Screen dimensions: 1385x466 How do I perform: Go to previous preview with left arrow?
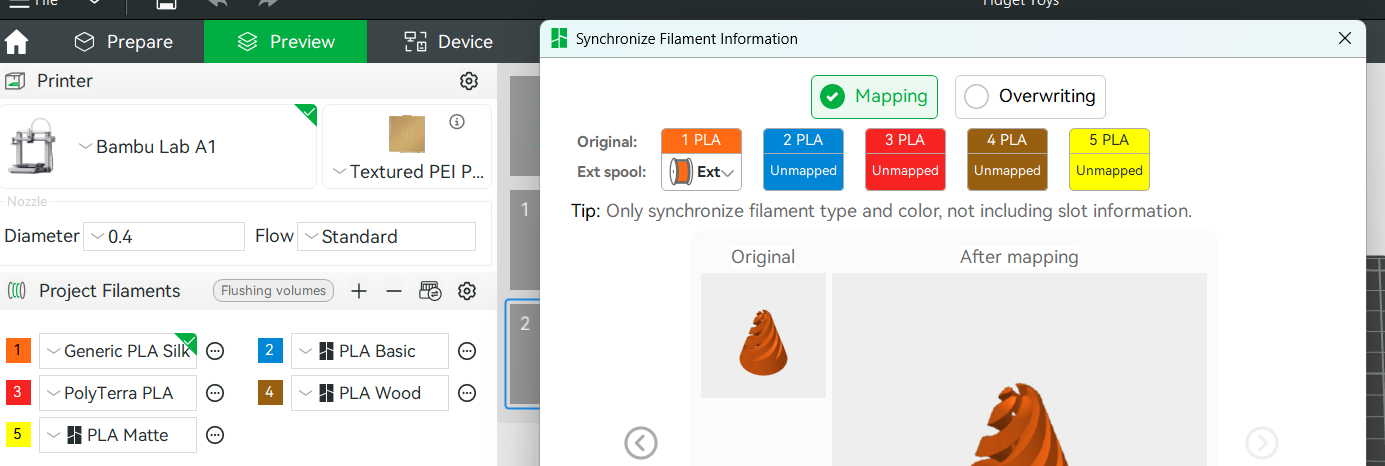click(x=641, y=443)
